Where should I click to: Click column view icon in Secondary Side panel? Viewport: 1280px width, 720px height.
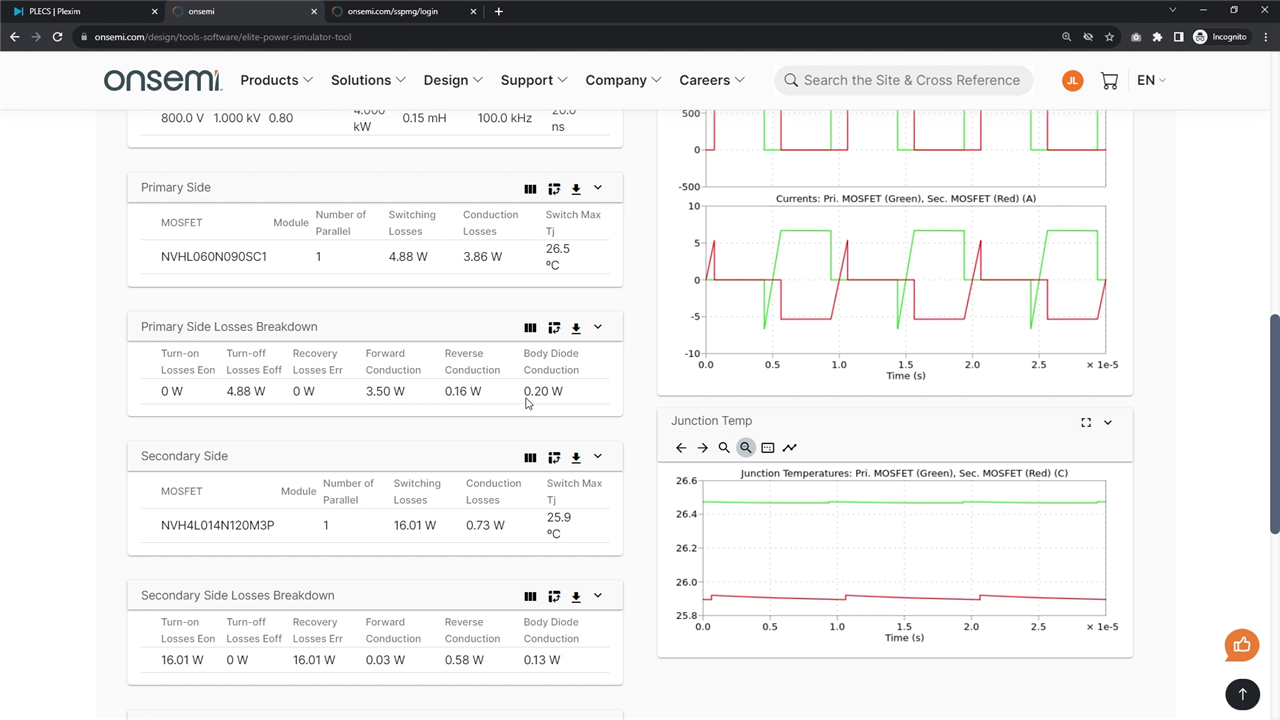530,457
